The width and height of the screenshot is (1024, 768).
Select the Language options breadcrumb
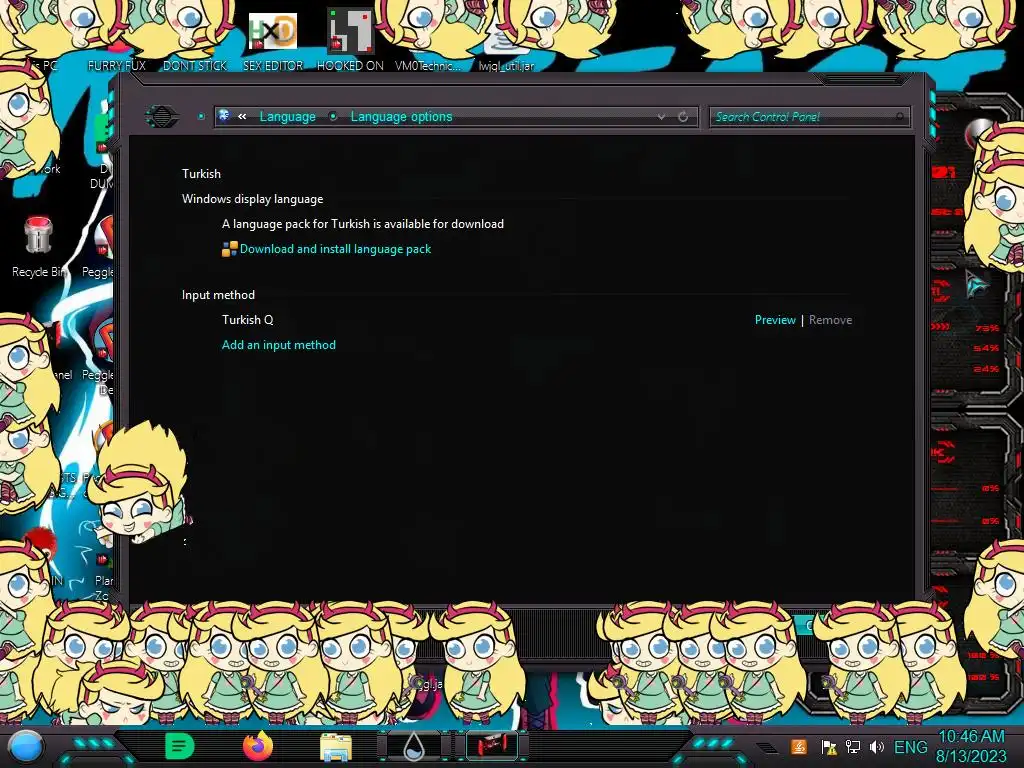pyautogui.click(x=401, y=117)
